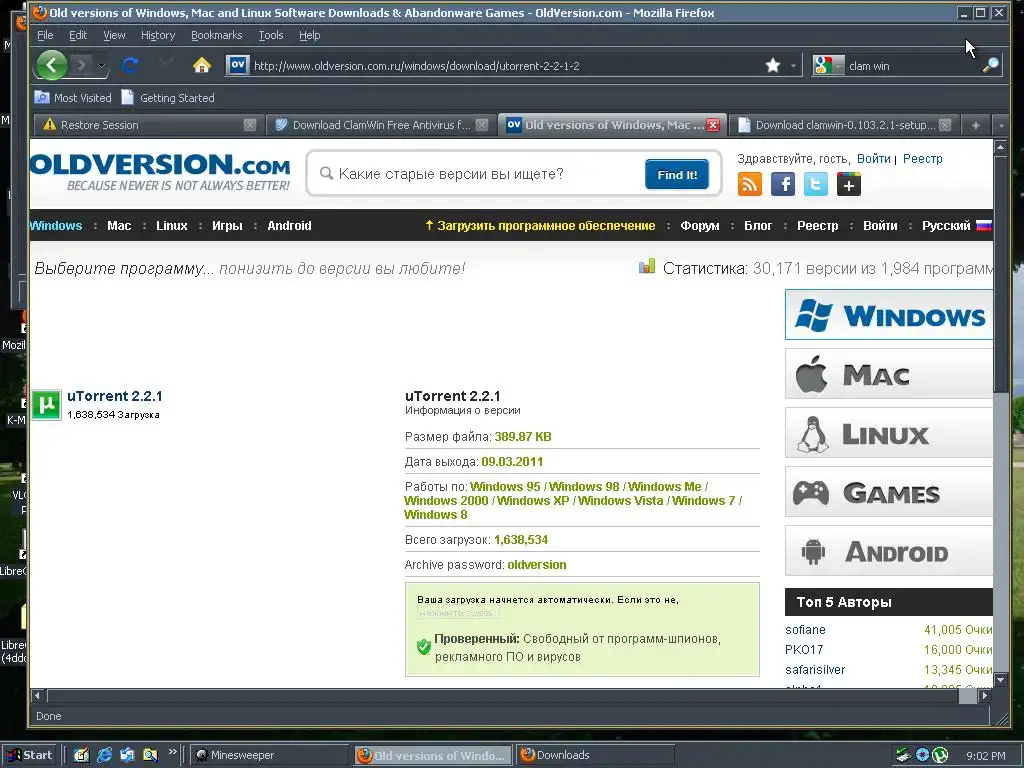Close the Old versions of Windows tab
Screen dimensions: 1024x768
[713, 125]
